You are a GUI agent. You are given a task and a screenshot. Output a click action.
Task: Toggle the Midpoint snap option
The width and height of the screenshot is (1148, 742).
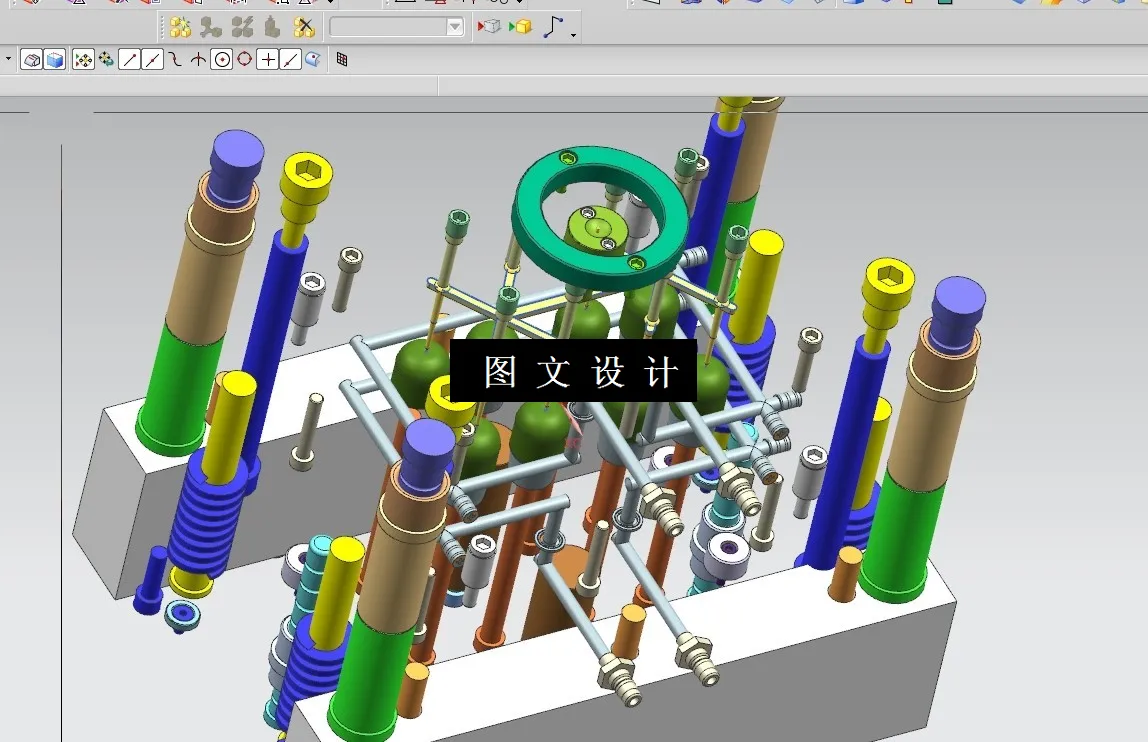click(152, 59)
